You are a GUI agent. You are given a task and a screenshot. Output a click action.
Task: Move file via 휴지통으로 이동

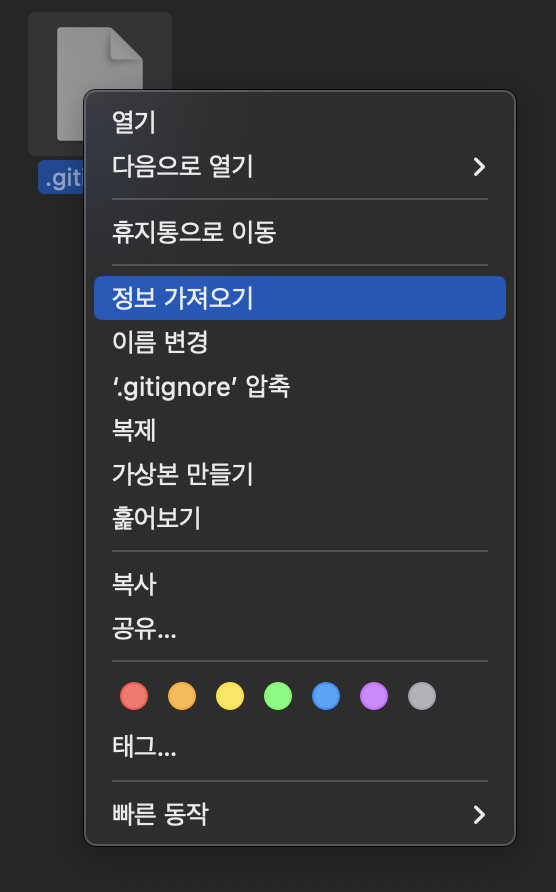click(x=300, y=232)
